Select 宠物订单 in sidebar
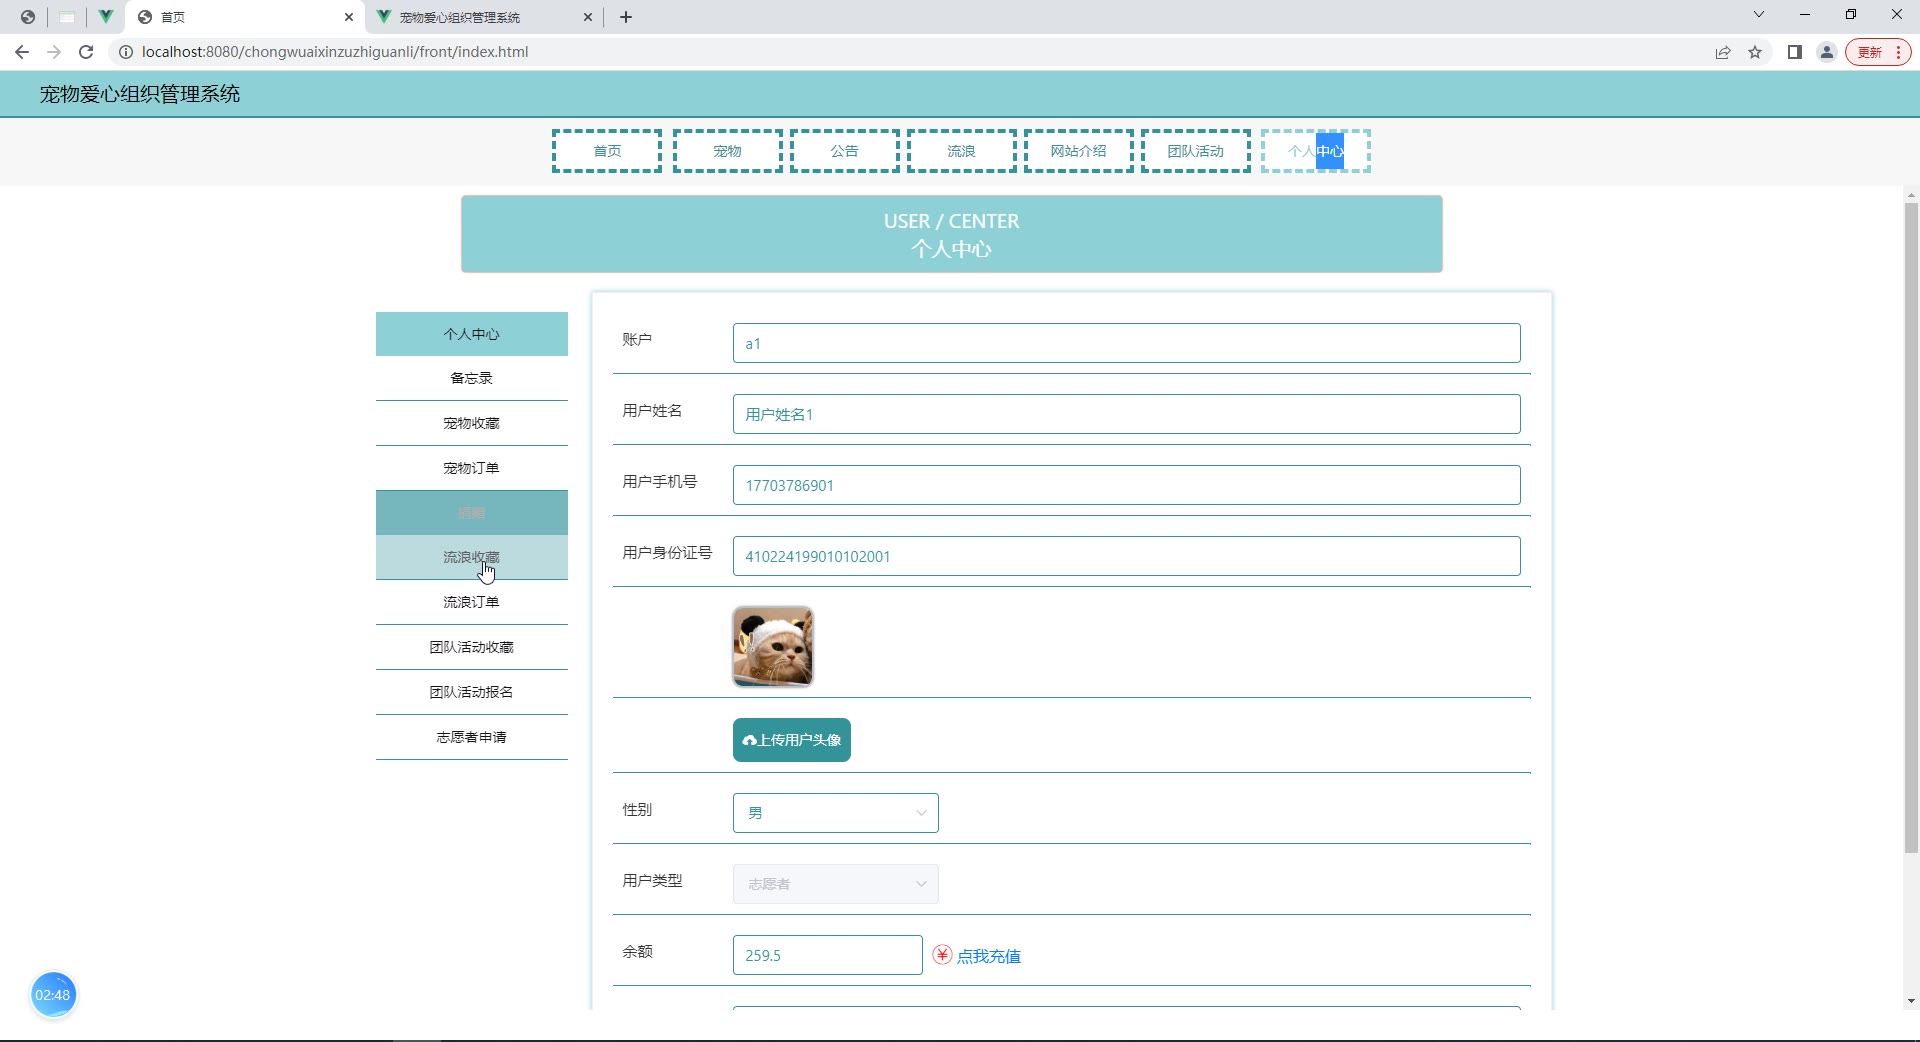1920x1042 pixels. coord(472,468)
